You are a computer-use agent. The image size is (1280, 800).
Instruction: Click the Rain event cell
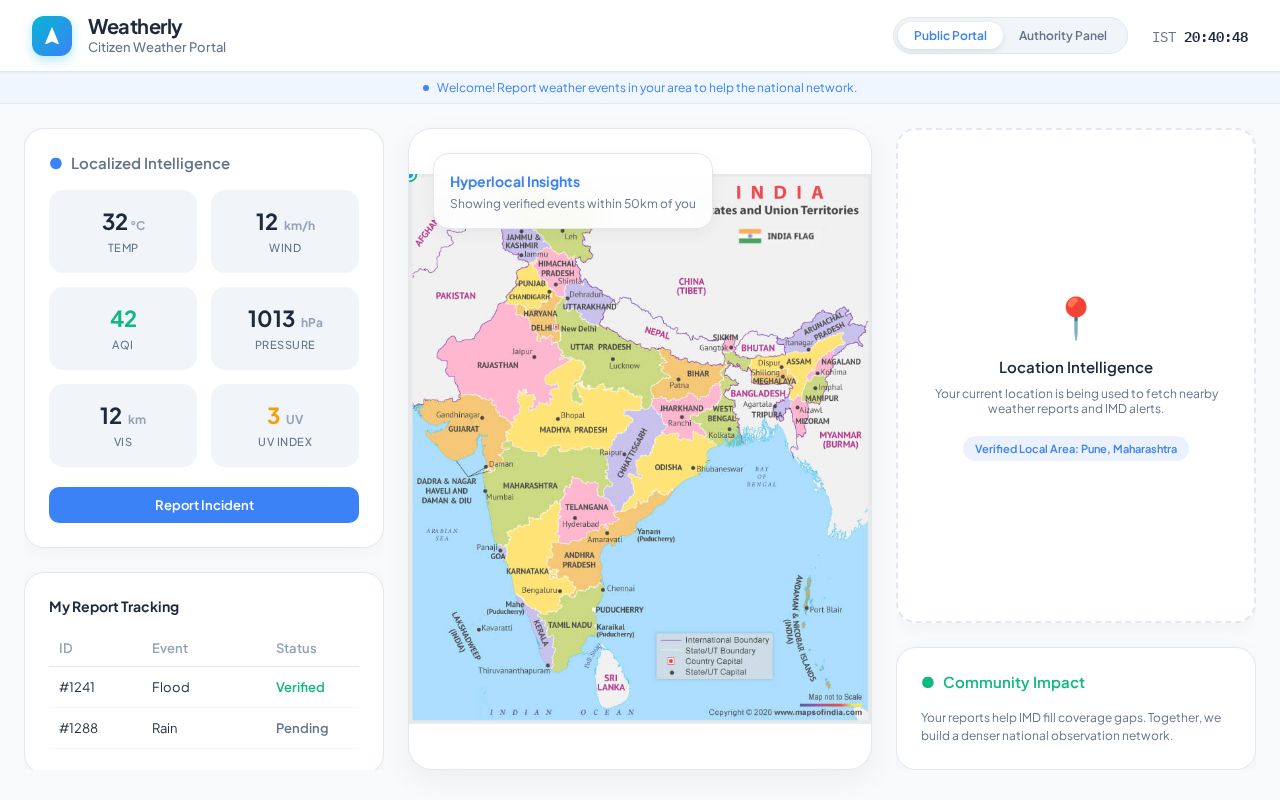coord(165,728)
